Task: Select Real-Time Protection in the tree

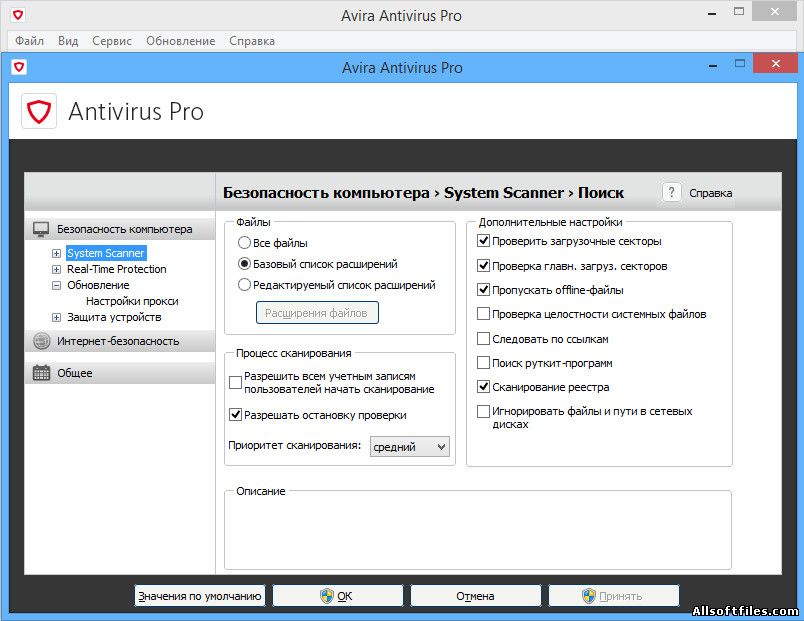Action: pos(116,269)
